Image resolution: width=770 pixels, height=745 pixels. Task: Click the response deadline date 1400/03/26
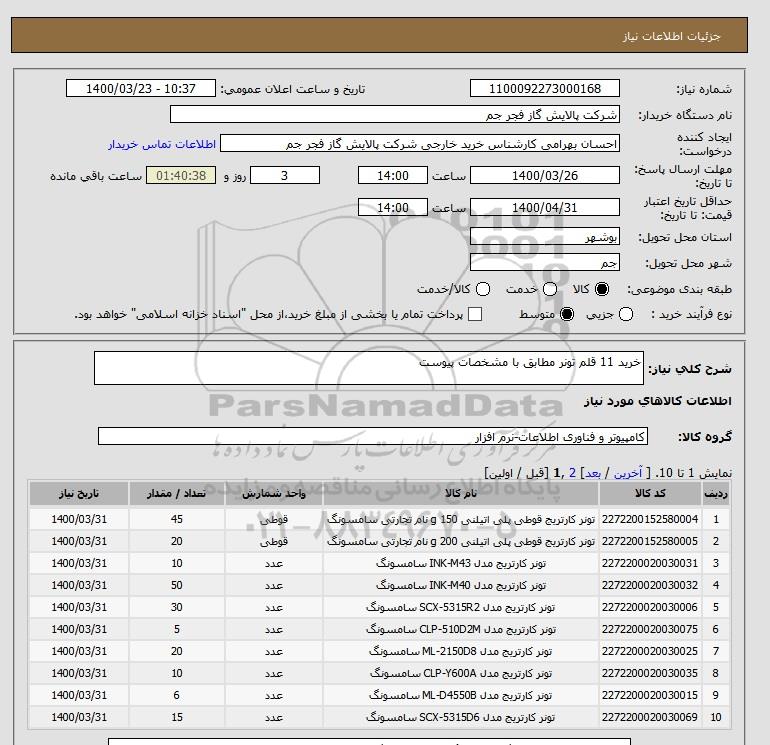[x=545, y=175]
